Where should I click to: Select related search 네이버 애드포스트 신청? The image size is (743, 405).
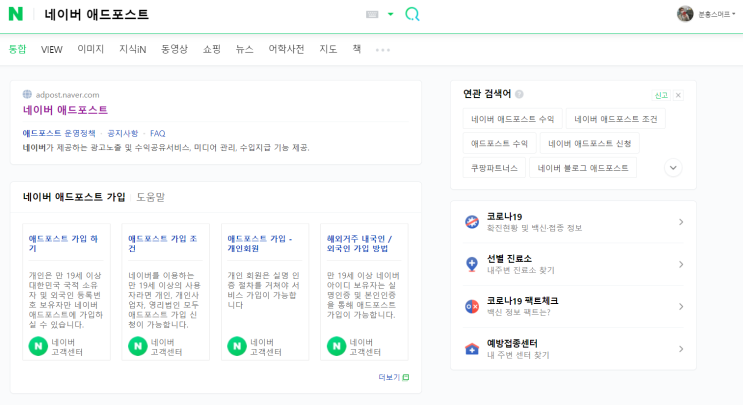click(590, 144)
